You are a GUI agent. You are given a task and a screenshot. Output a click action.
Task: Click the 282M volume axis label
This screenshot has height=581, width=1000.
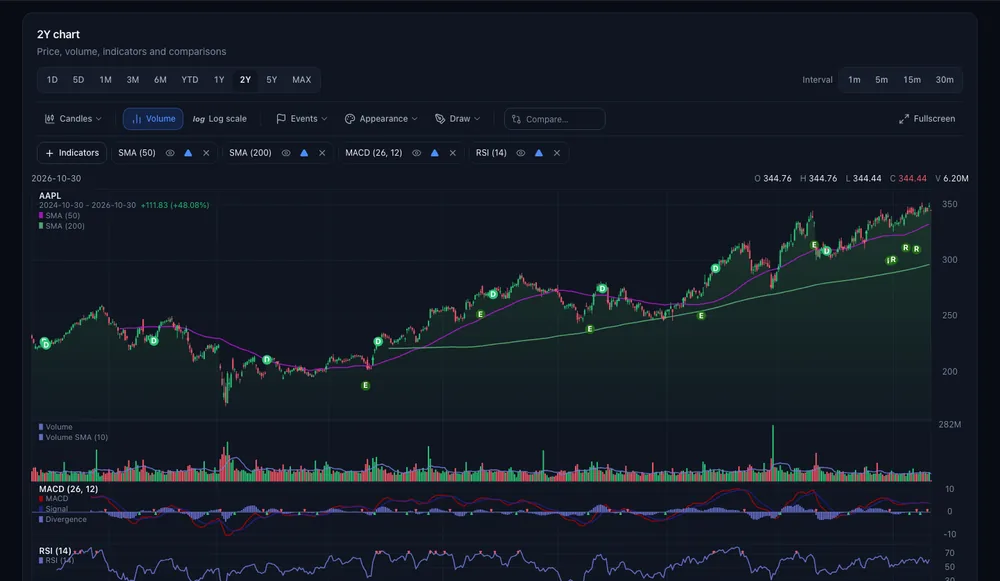(950, 425)
